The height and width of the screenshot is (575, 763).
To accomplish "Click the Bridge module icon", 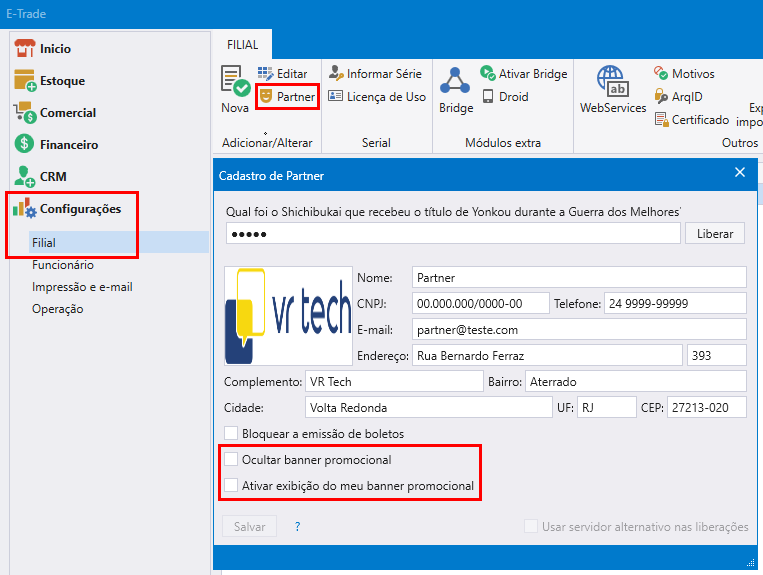I will click(x=456, y=83).
